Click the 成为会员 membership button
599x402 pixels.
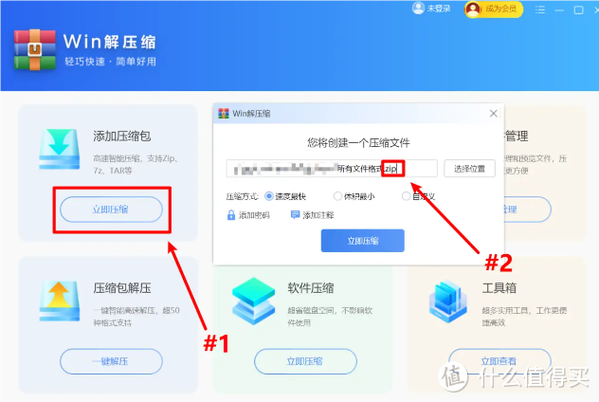(x=494, y=9)
